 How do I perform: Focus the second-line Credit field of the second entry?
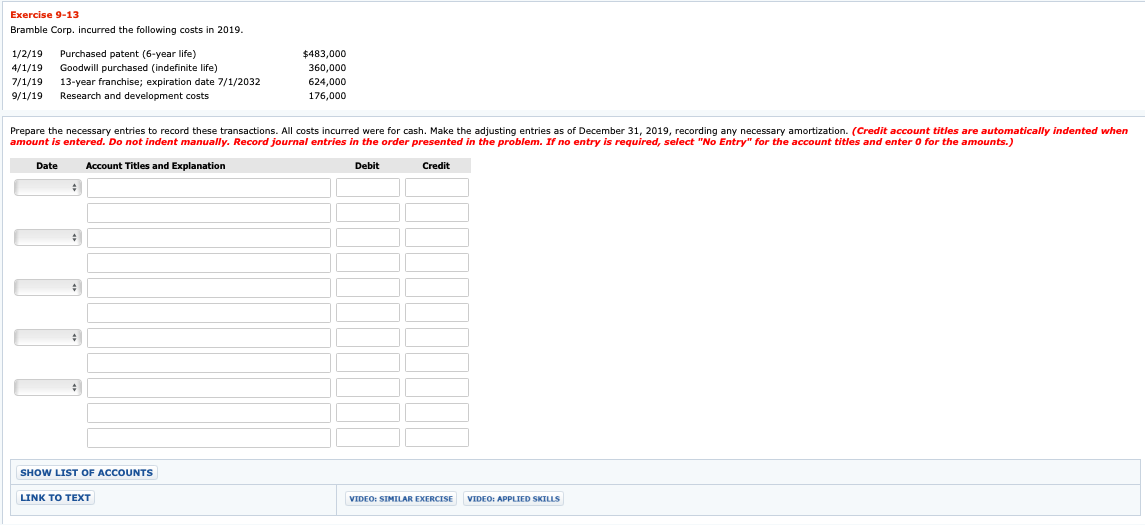(437, 262)
